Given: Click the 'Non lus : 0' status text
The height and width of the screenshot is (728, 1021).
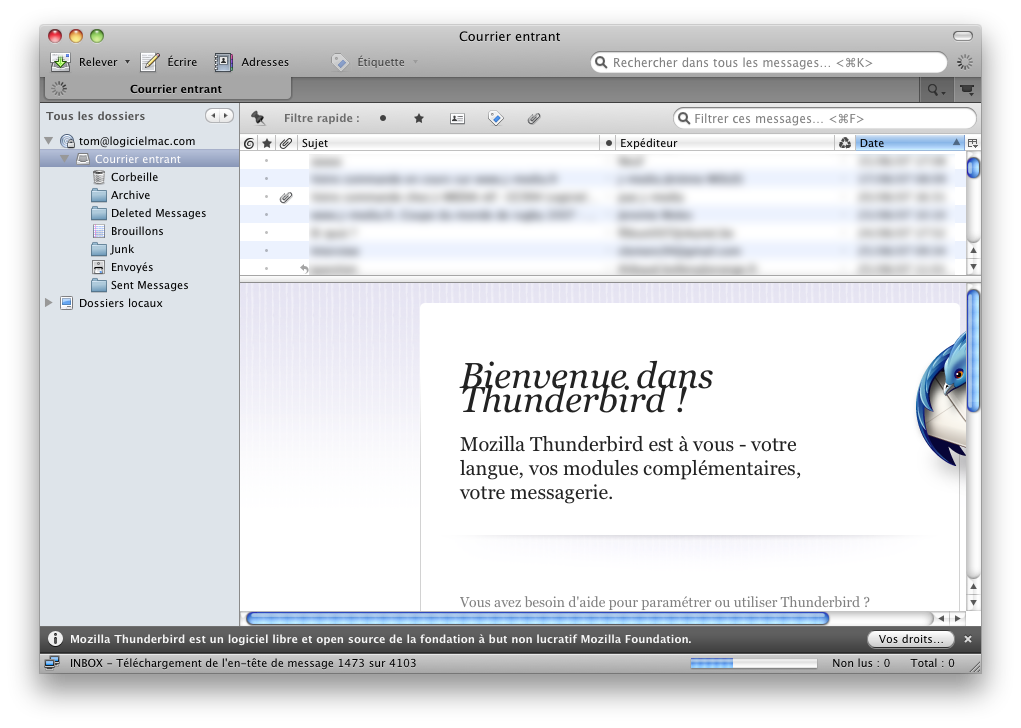Looking at the screenshot, I should (861, 663).
